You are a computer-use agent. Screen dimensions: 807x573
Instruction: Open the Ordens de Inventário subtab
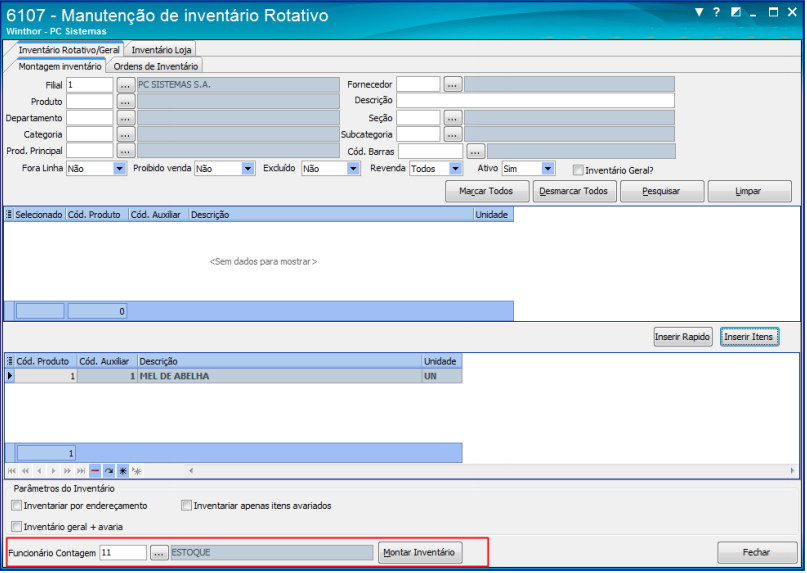[x=155, y=66]
